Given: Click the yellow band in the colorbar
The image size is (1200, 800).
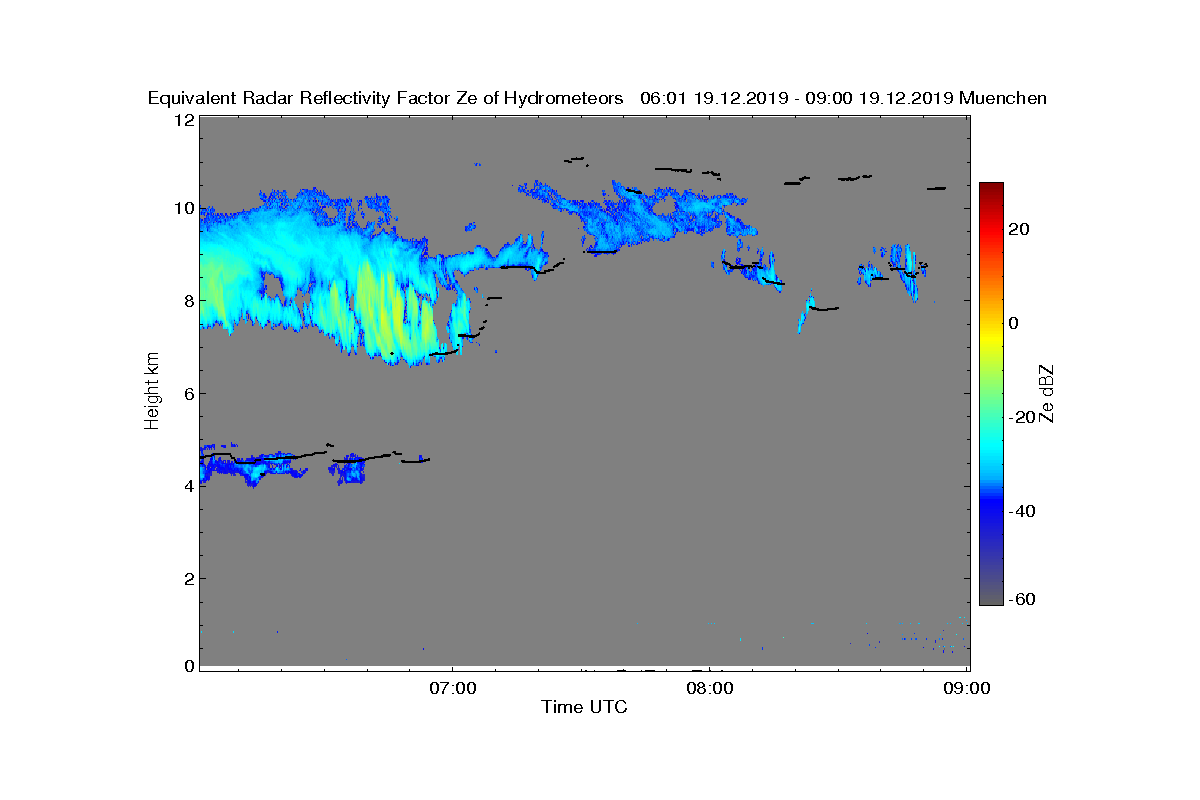Looking at the screenshot, I should pos(991,338).
